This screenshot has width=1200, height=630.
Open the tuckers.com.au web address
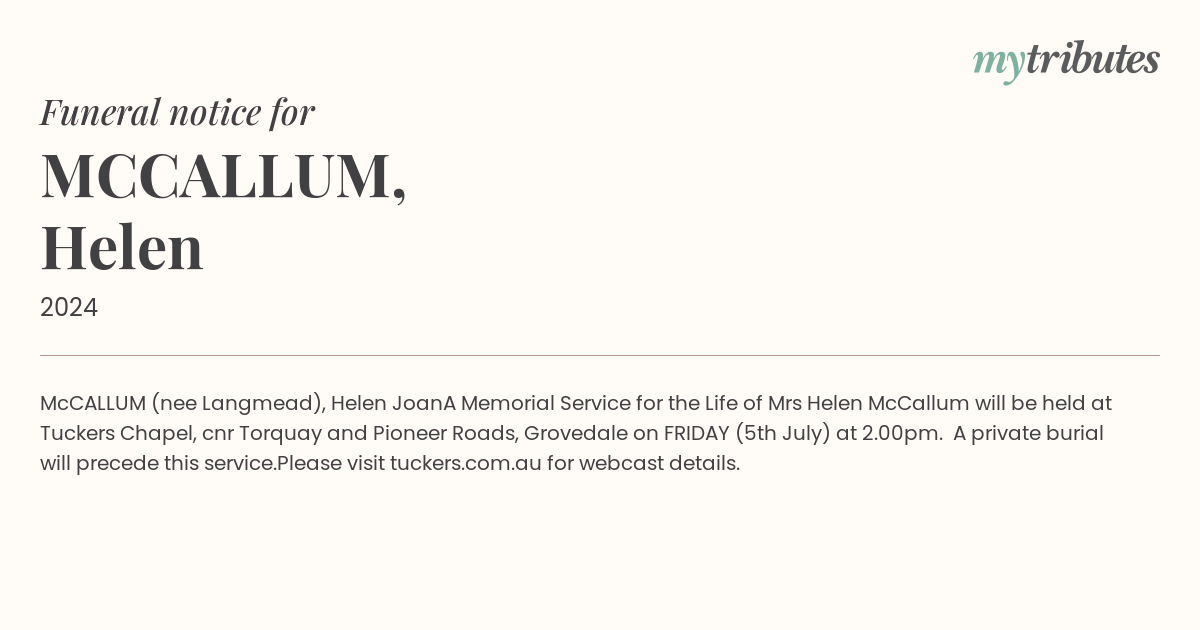[465, 463]
